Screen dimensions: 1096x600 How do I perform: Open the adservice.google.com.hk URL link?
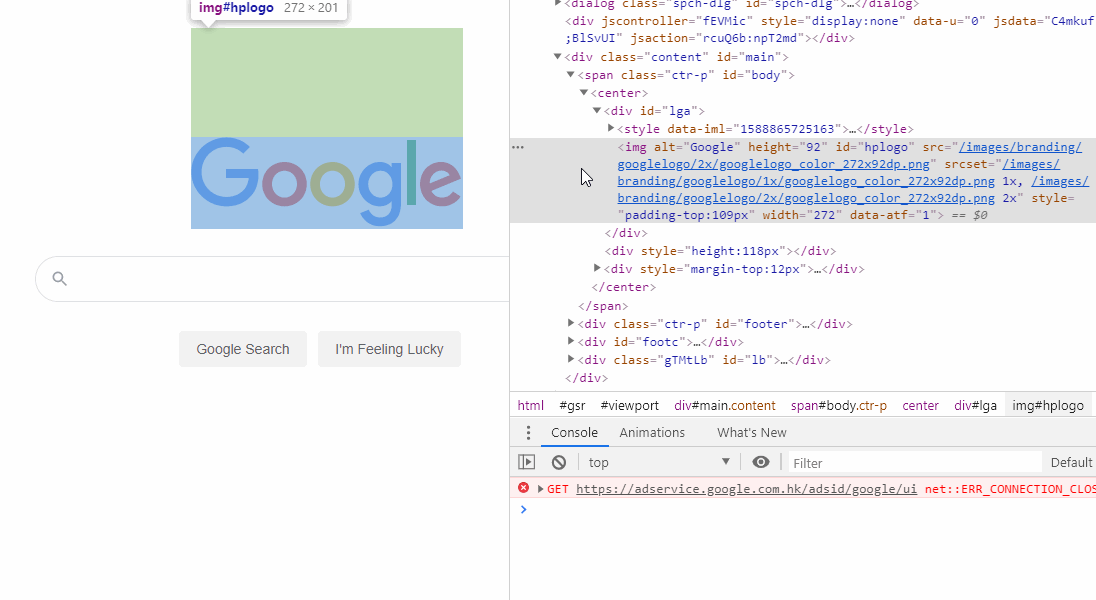tap(746, 489)
